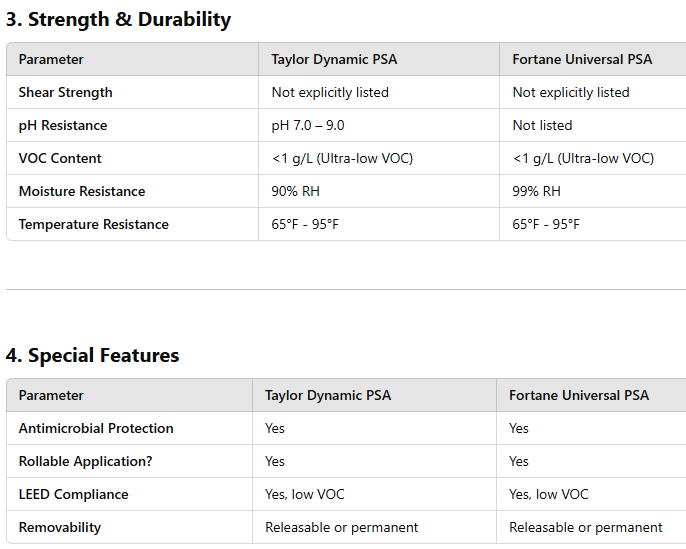Click the Removability parameter label
Screen dimensions: 686x549
60,528
